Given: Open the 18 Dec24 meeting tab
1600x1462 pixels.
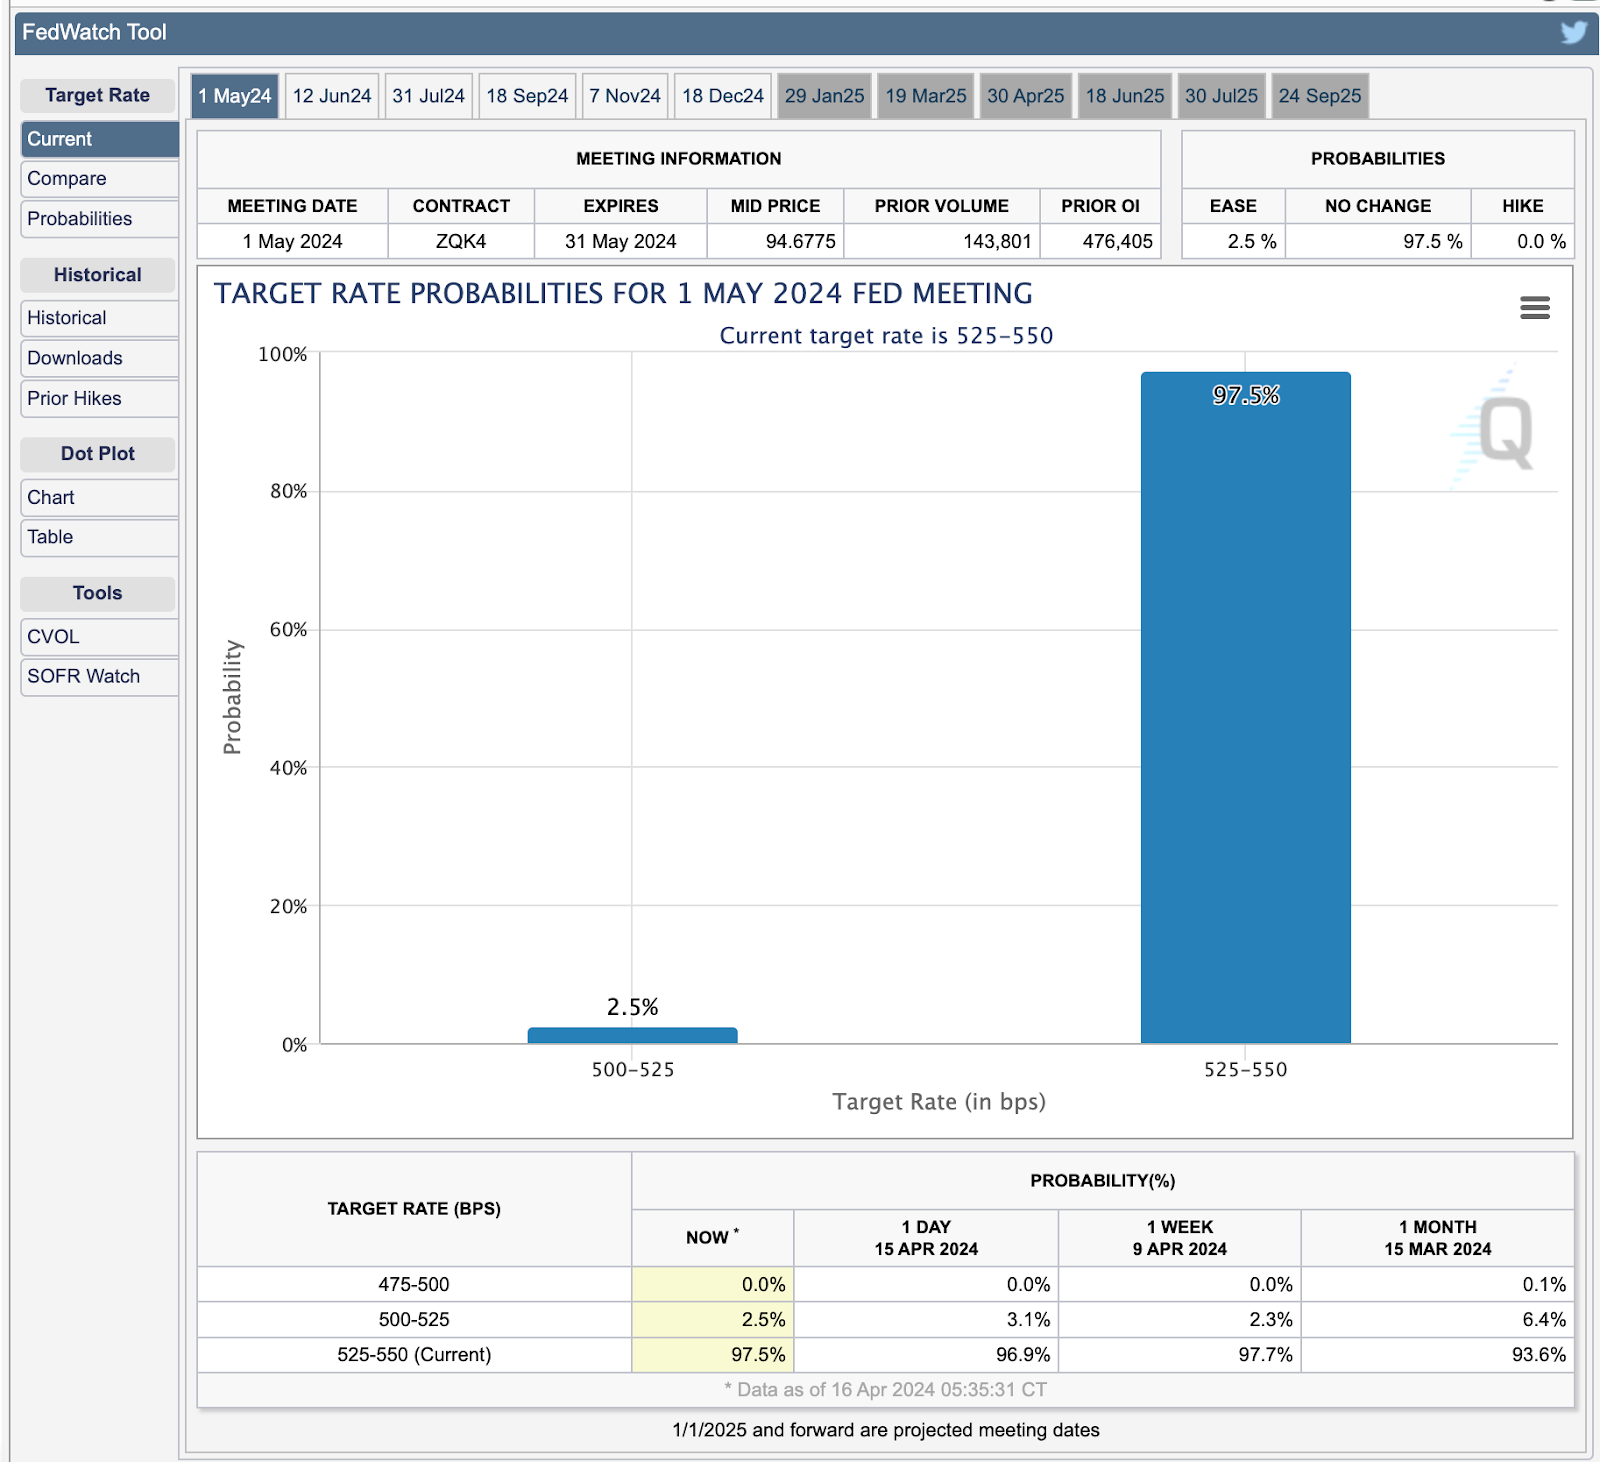Looking at the screenshot, I should tap(722, 96).
